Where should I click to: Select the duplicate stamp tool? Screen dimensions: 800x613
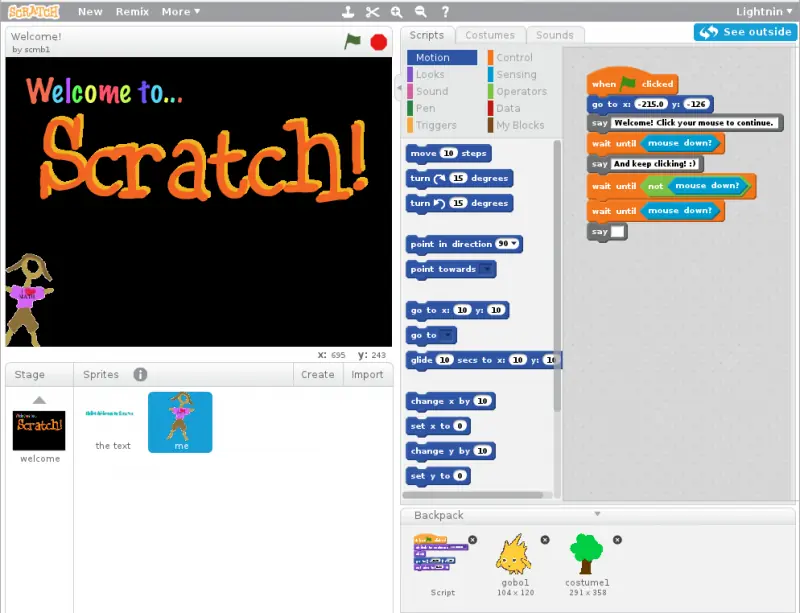click(348, 12)
